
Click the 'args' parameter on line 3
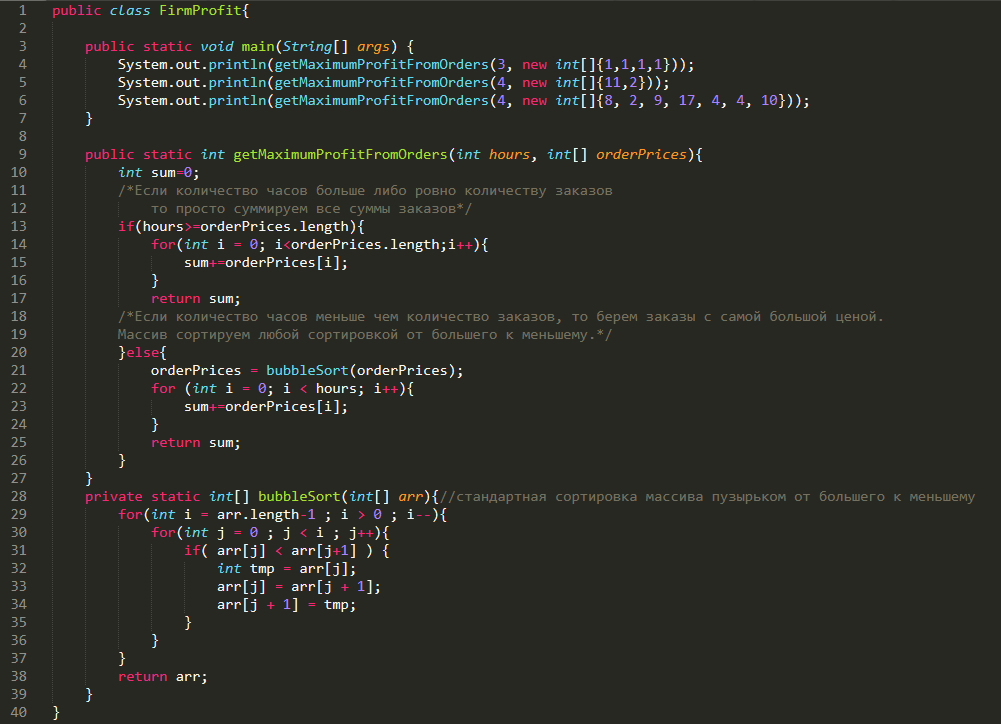coord(373,47)
